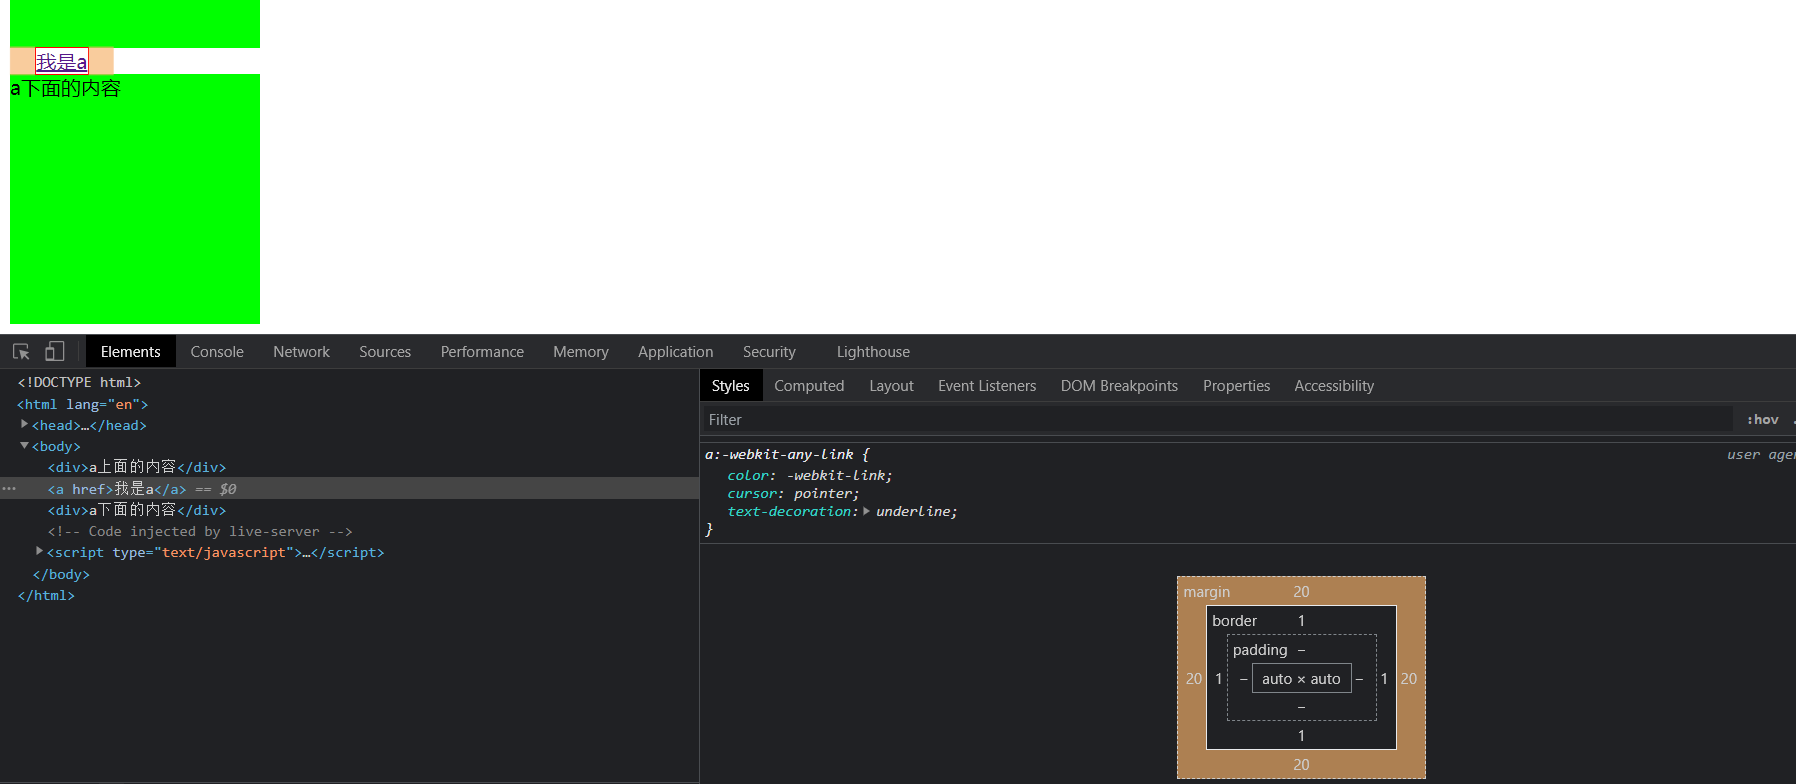Switch to the Performance tab
Screen dimensions: 1796x784
click(482, 352)
